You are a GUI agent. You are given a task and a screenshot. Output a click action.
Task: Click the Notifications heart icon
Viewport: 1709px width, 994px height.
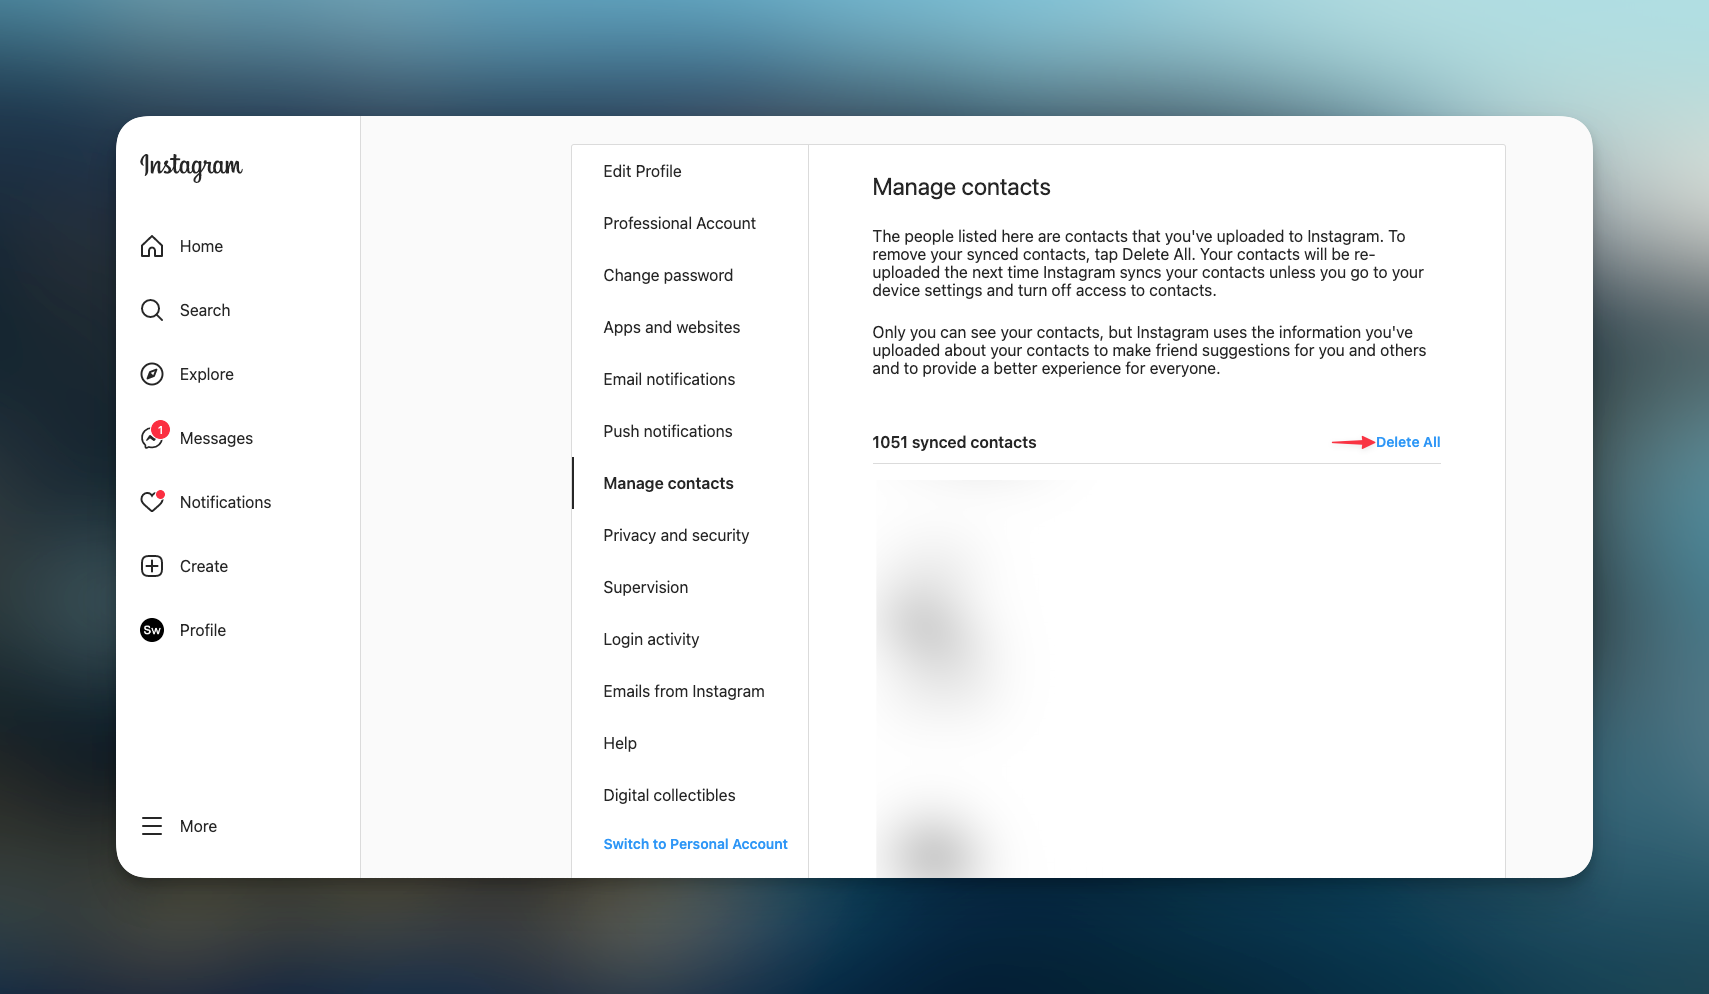[152, 502]
